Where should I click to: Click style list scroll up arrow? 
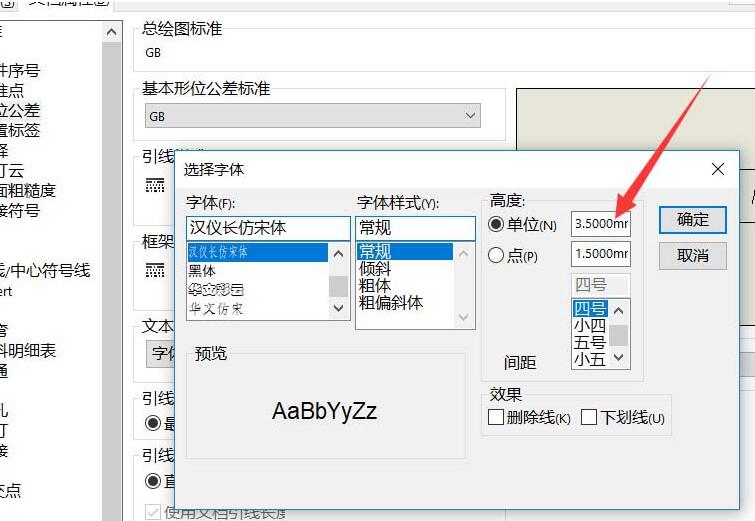point(463,254)
